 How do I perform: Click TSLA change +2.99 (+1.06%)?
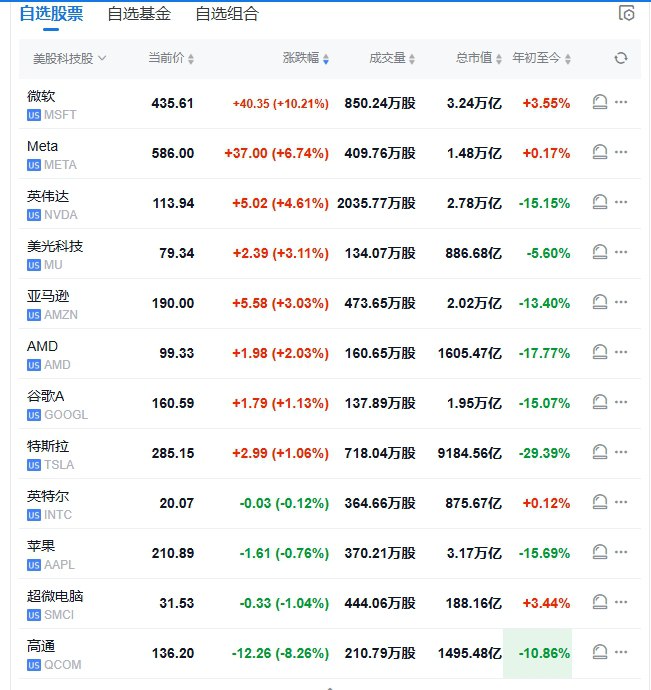click(x=280, y=453)
